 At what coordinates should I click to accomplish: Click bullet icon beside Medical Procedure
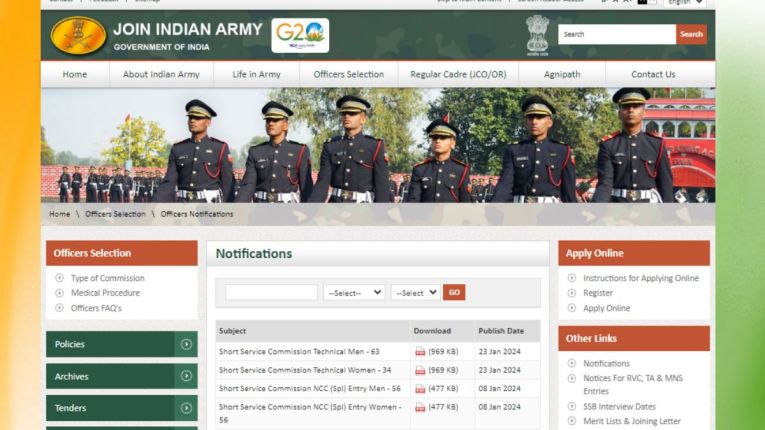(60, 293)
